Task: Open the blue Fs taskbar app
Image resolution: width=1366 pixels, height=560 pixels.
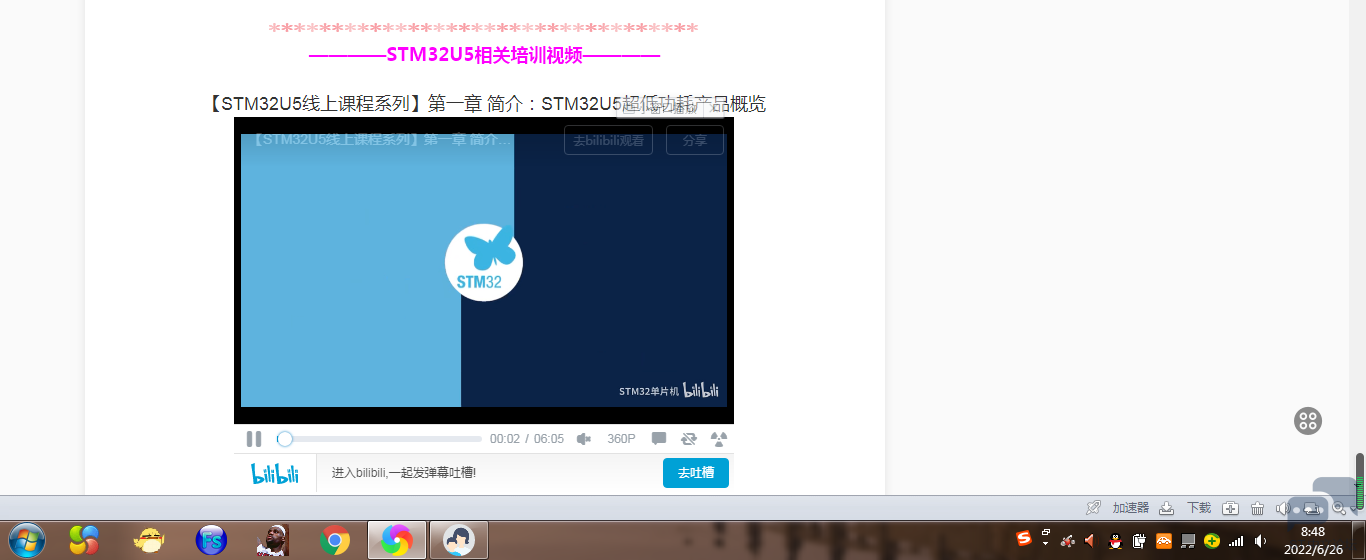Action: click(211, 541)
